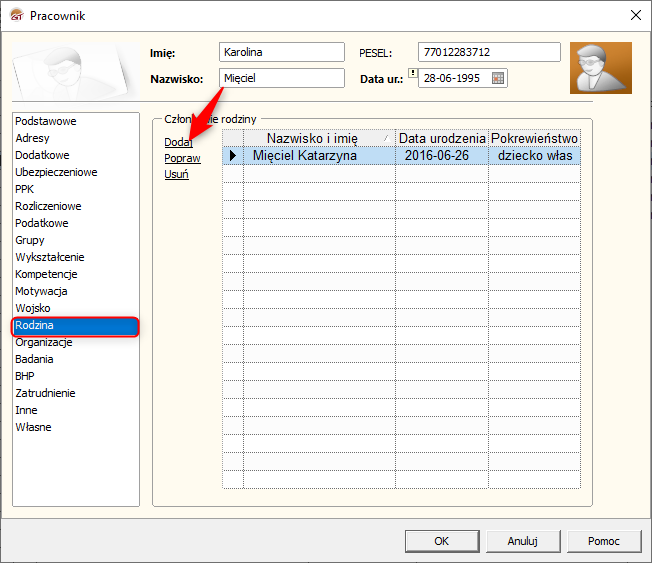
Task: Click Dodaj to add a family member
Action: pyautogui.click(x=178, y=142)
